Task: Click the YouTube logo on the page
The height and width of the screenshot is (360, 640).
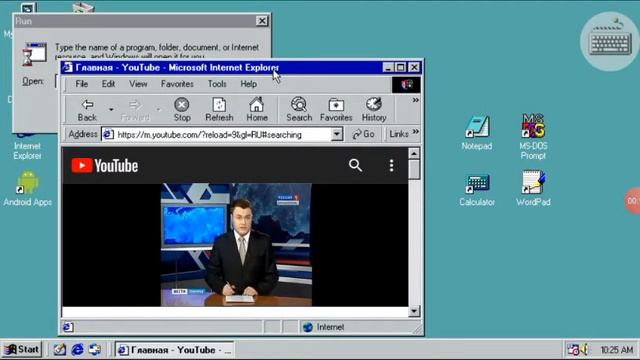Action: click(x=105, y=166)
